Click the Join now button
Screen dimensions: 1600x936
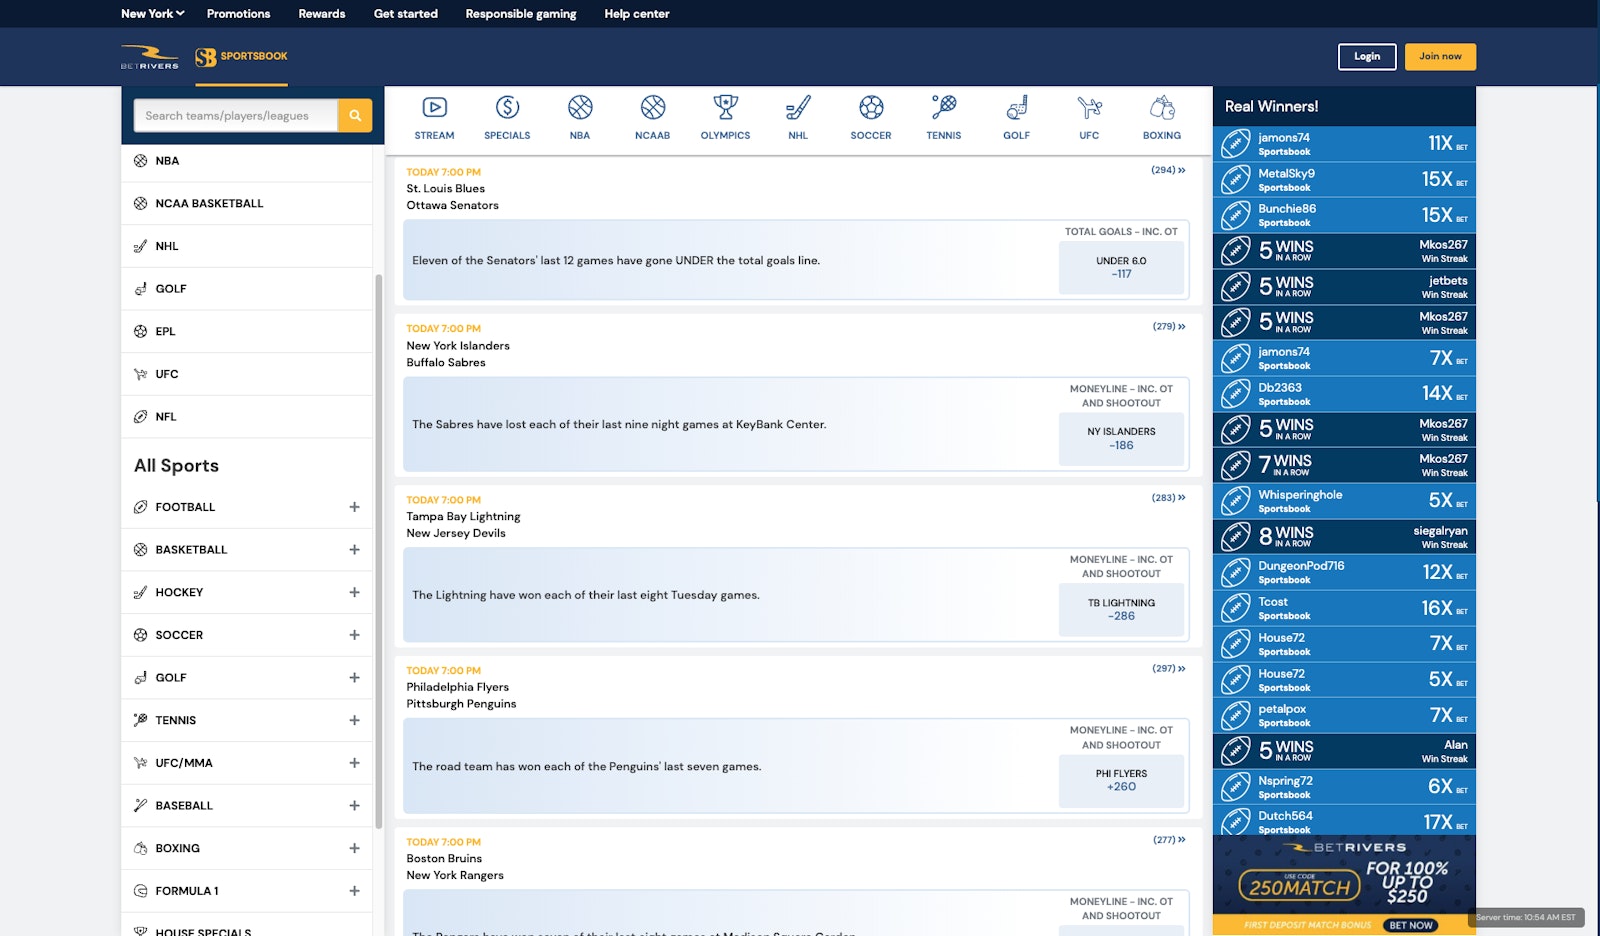point(1440,57)
